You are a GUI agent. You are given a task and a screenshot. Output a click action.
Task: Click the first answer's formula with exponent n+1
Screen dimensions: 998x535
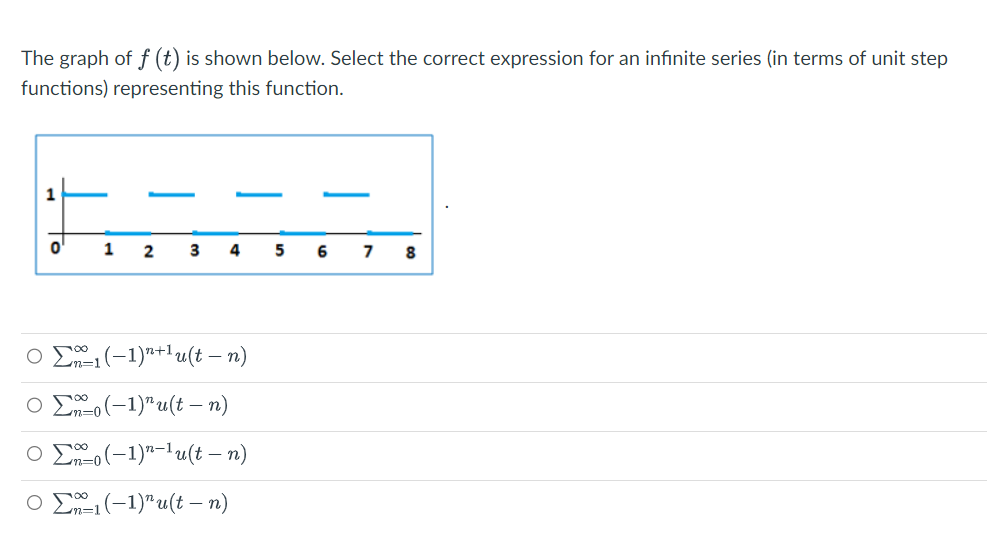[146, 356]
